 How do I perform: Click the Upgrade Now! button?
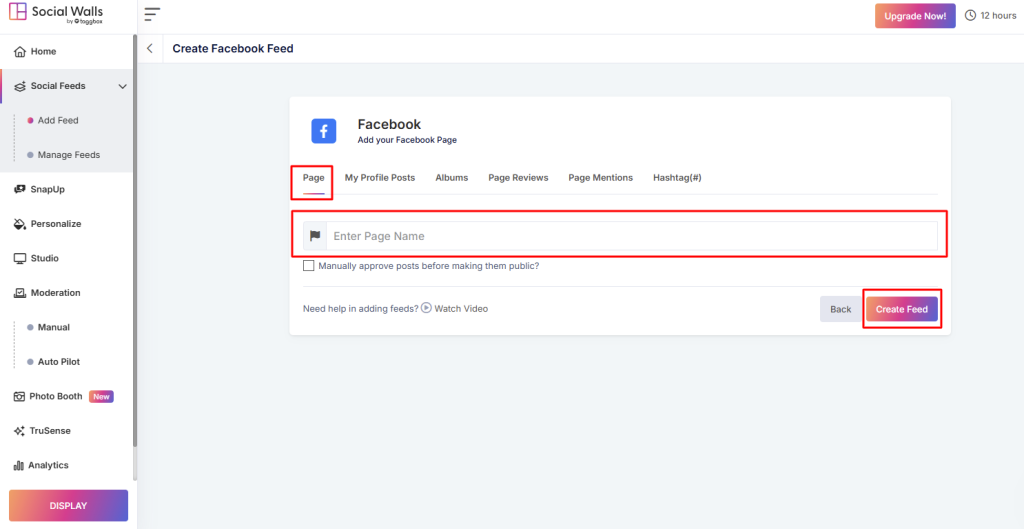click(x=914, y=16)
